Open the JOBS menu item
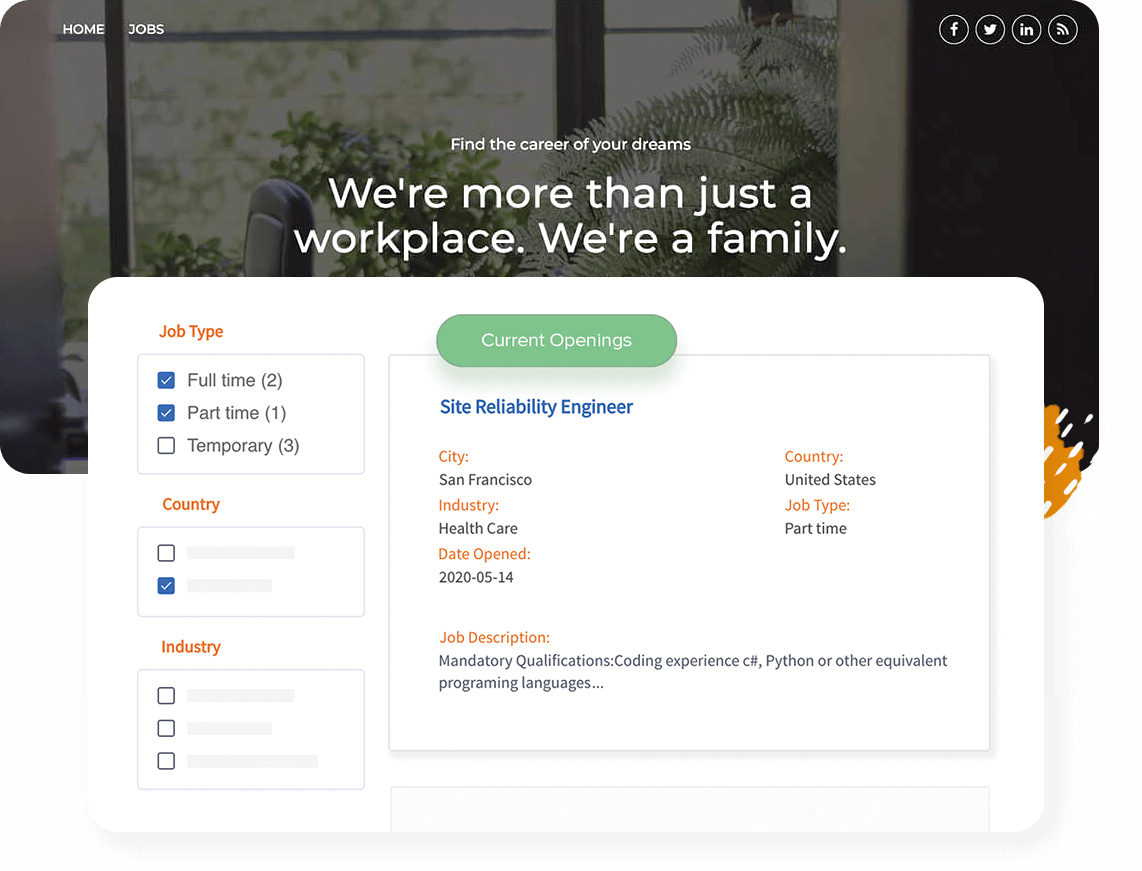Screen dimensions: 1142x871 pyautogui.click(x=146, y=29)
